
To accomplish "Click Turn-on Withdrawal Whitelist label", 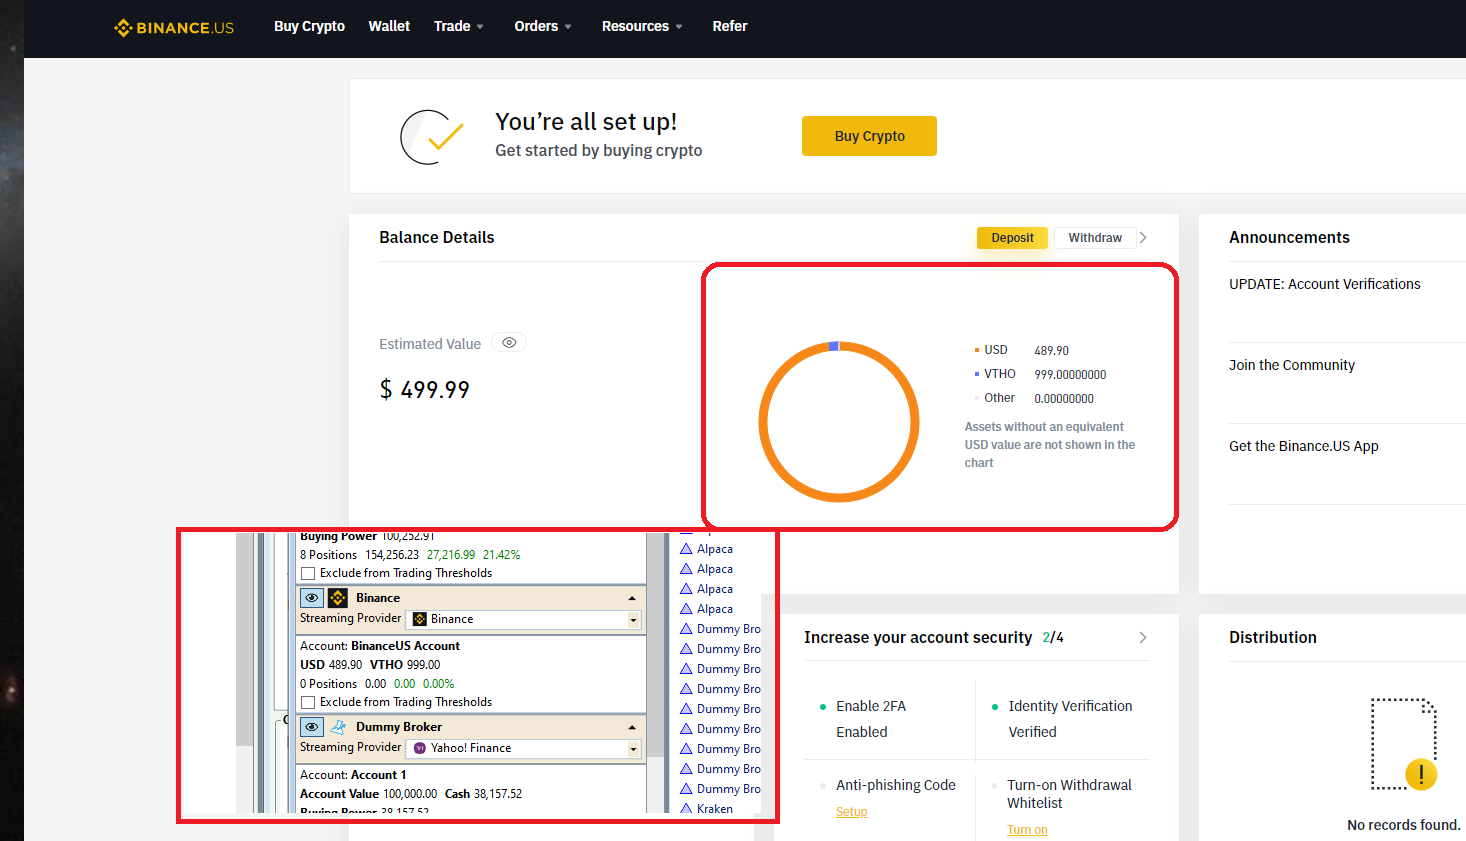I will point(1069,794).
